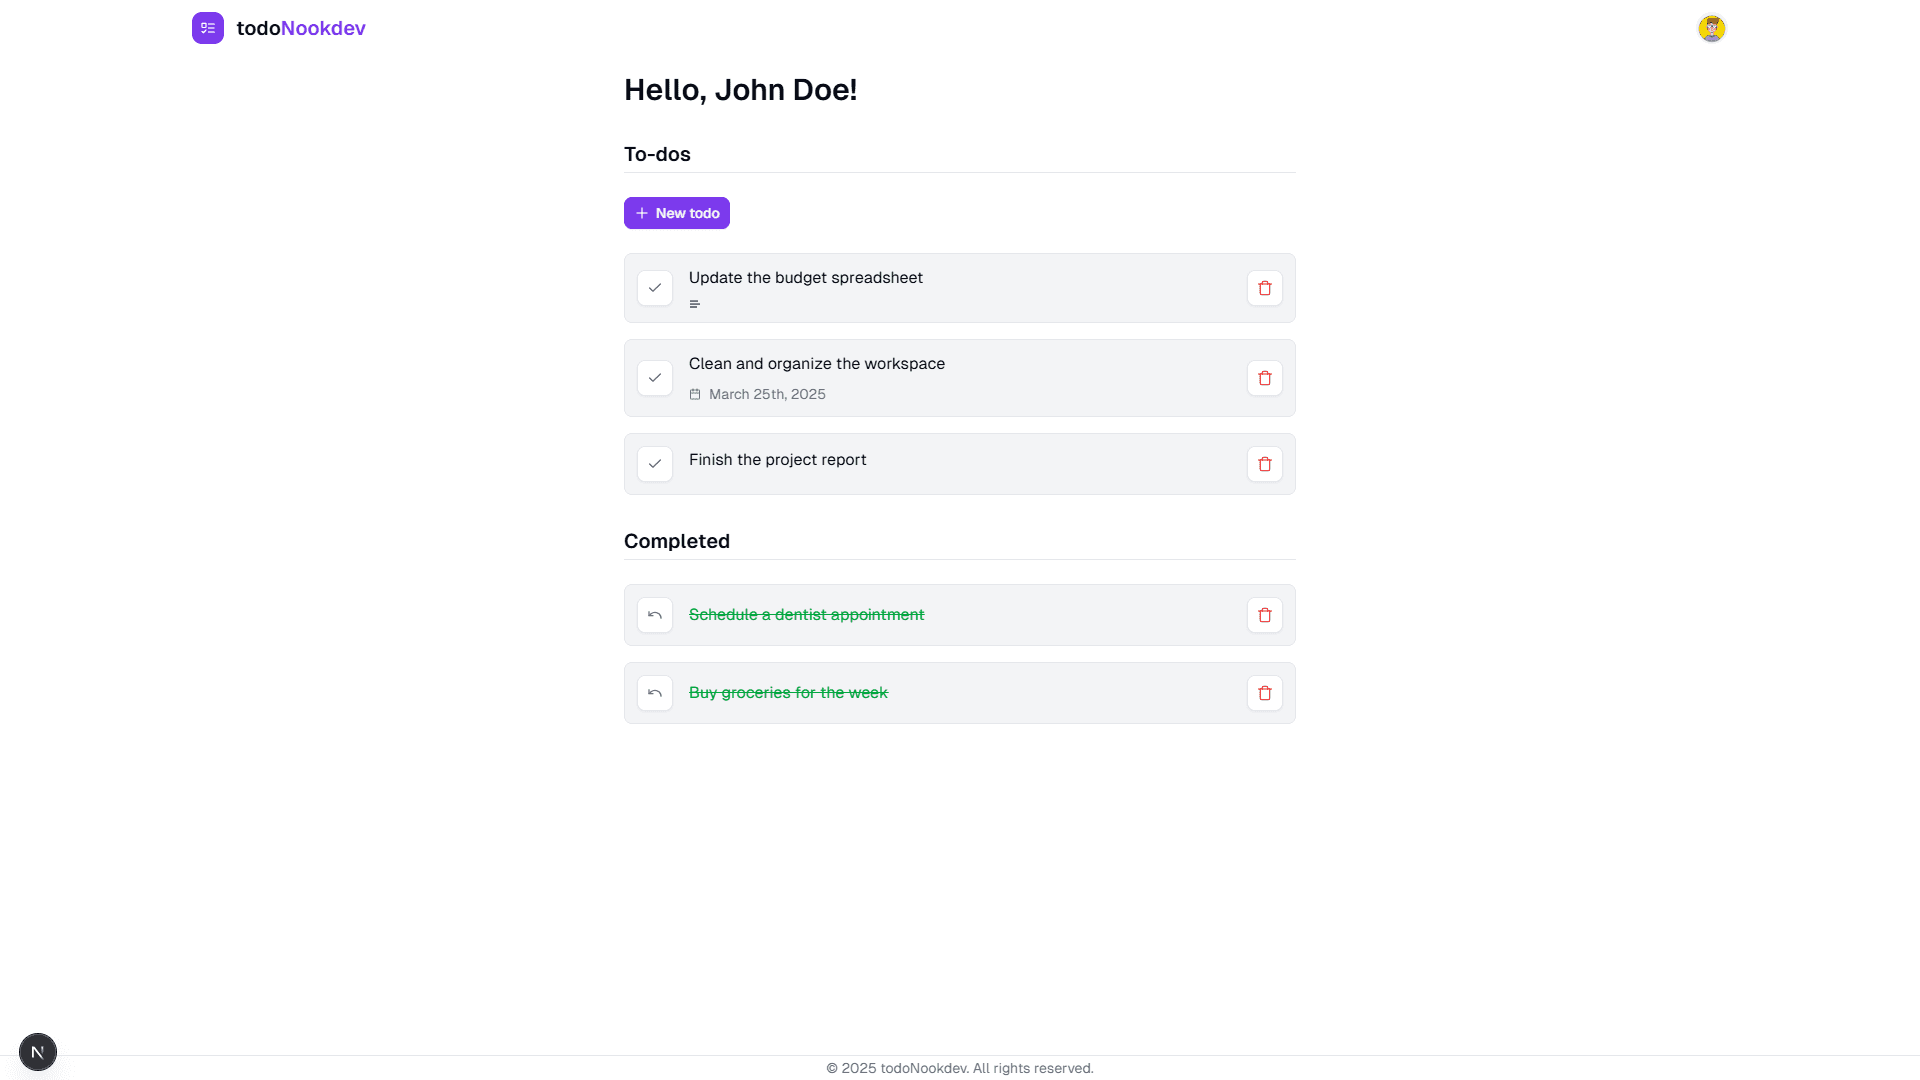Mark 'Update the budget spreadsheet' as completed
The height and width of the screenshot is (1080, 1920).
click(655, 288)
